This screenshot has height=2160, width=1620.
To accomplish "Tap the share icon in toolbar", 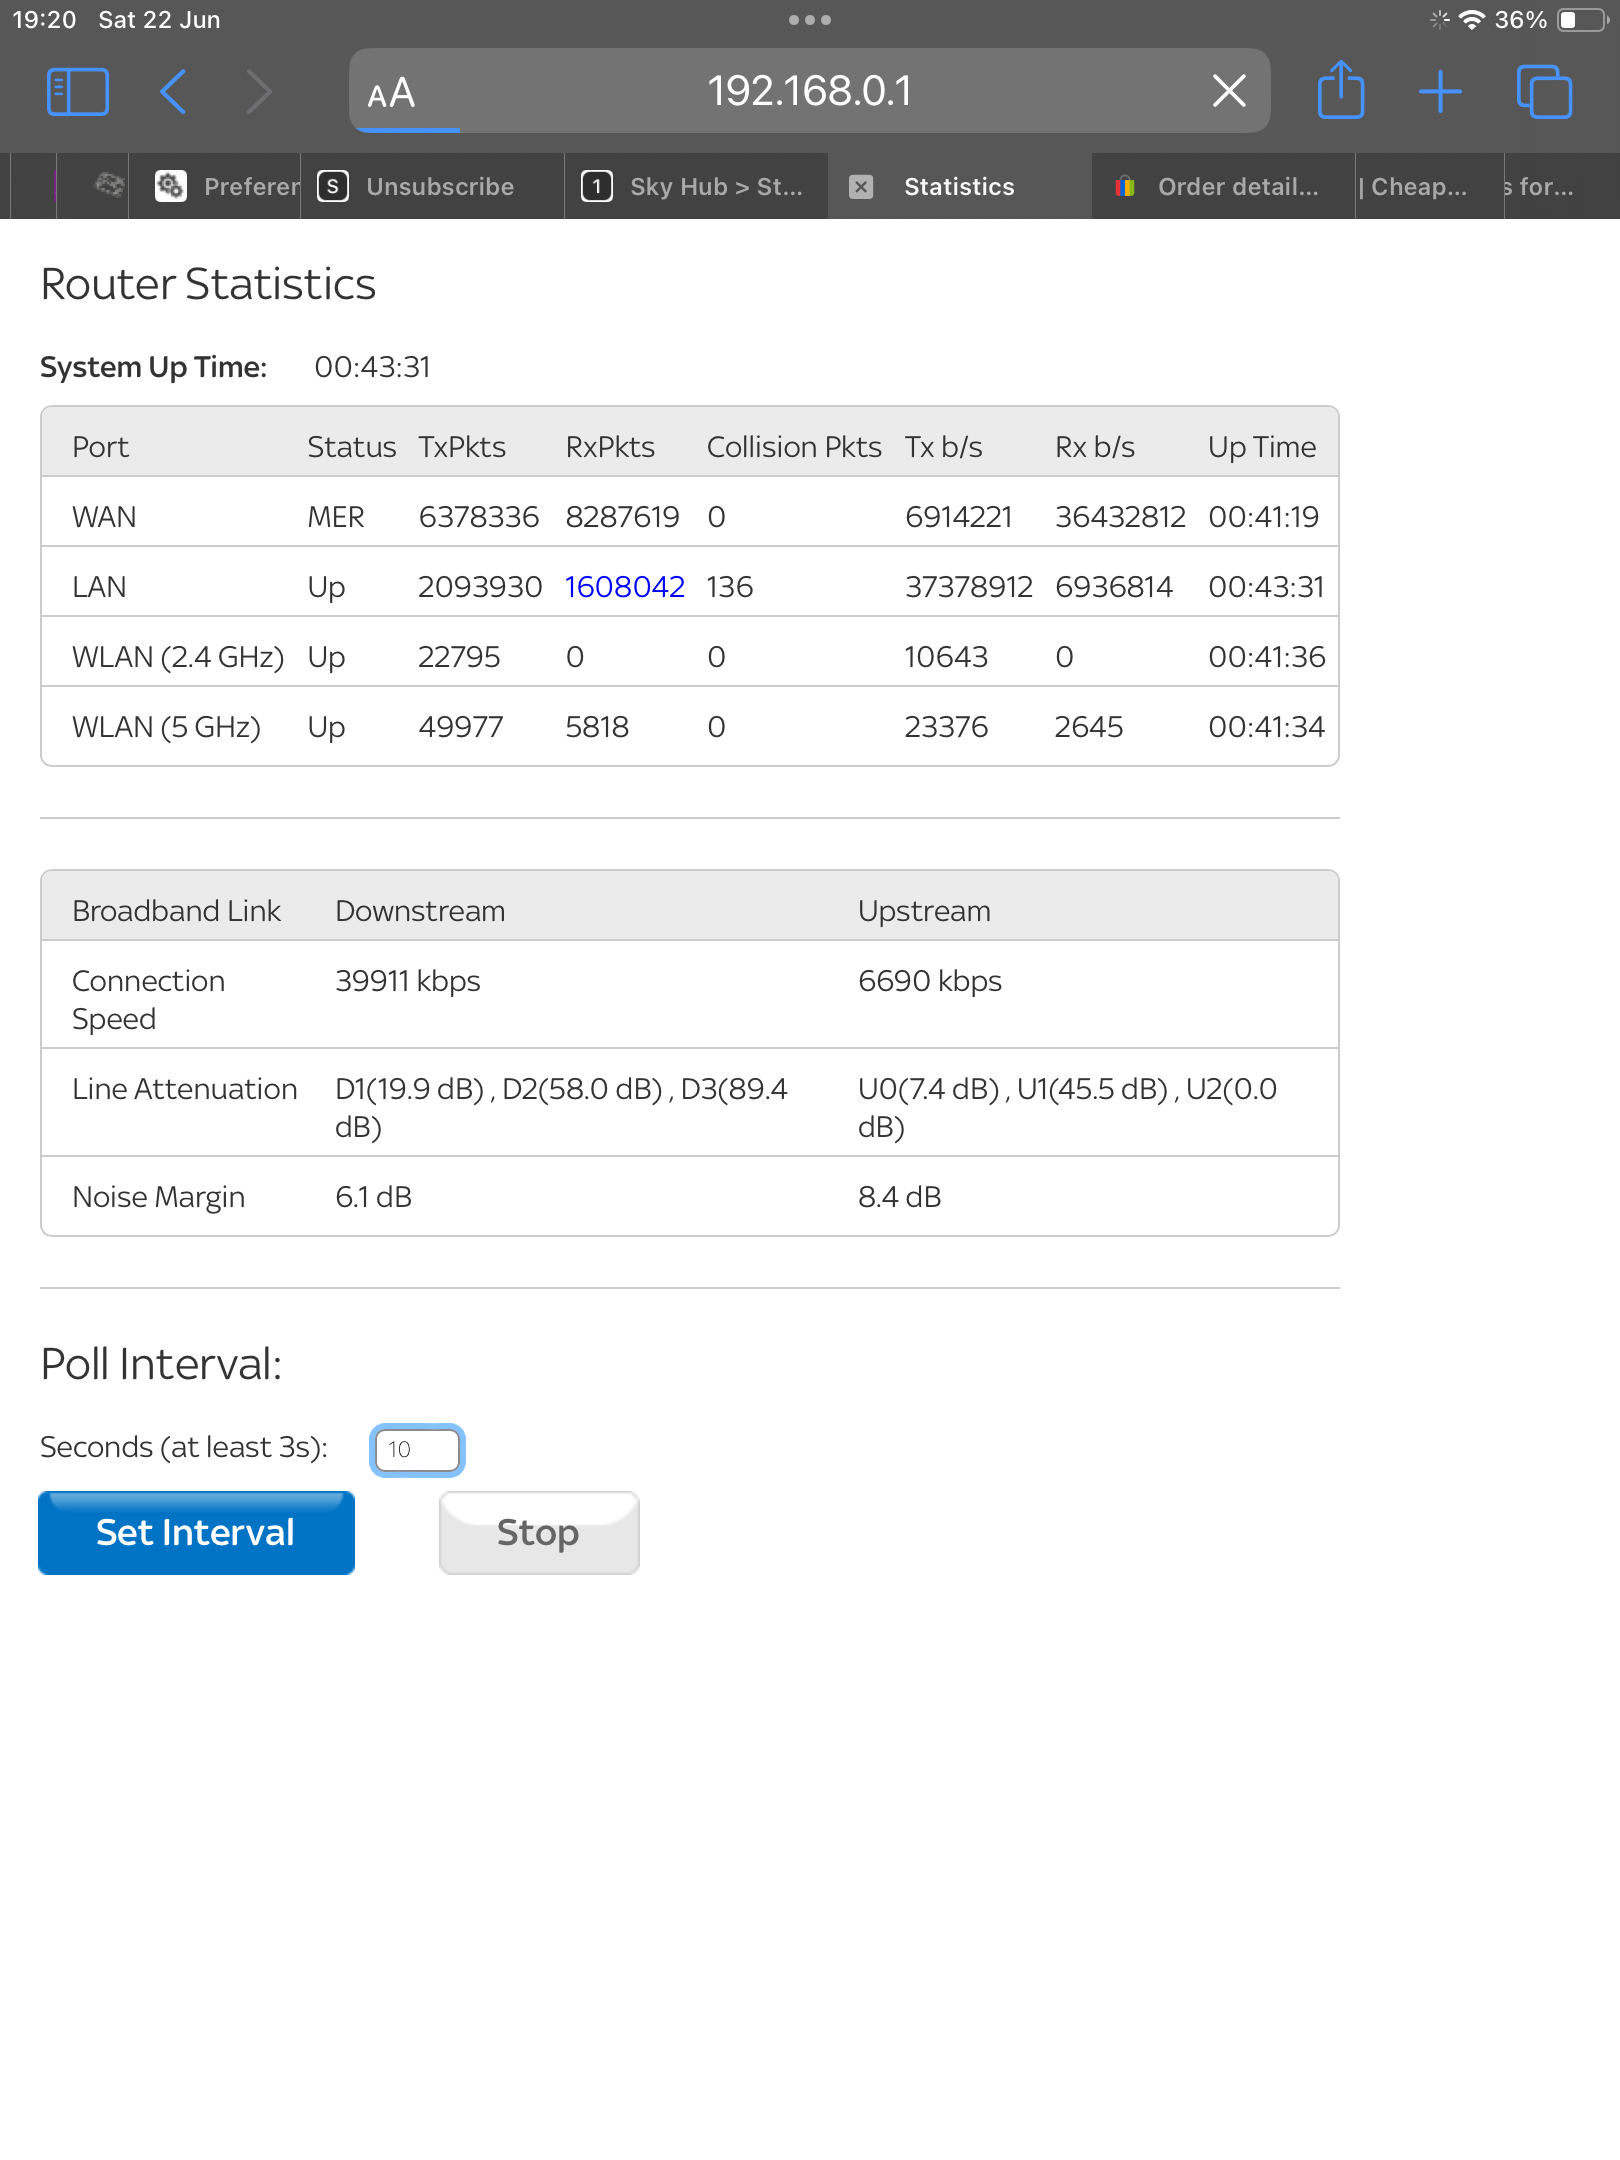I will [1340, 92].
